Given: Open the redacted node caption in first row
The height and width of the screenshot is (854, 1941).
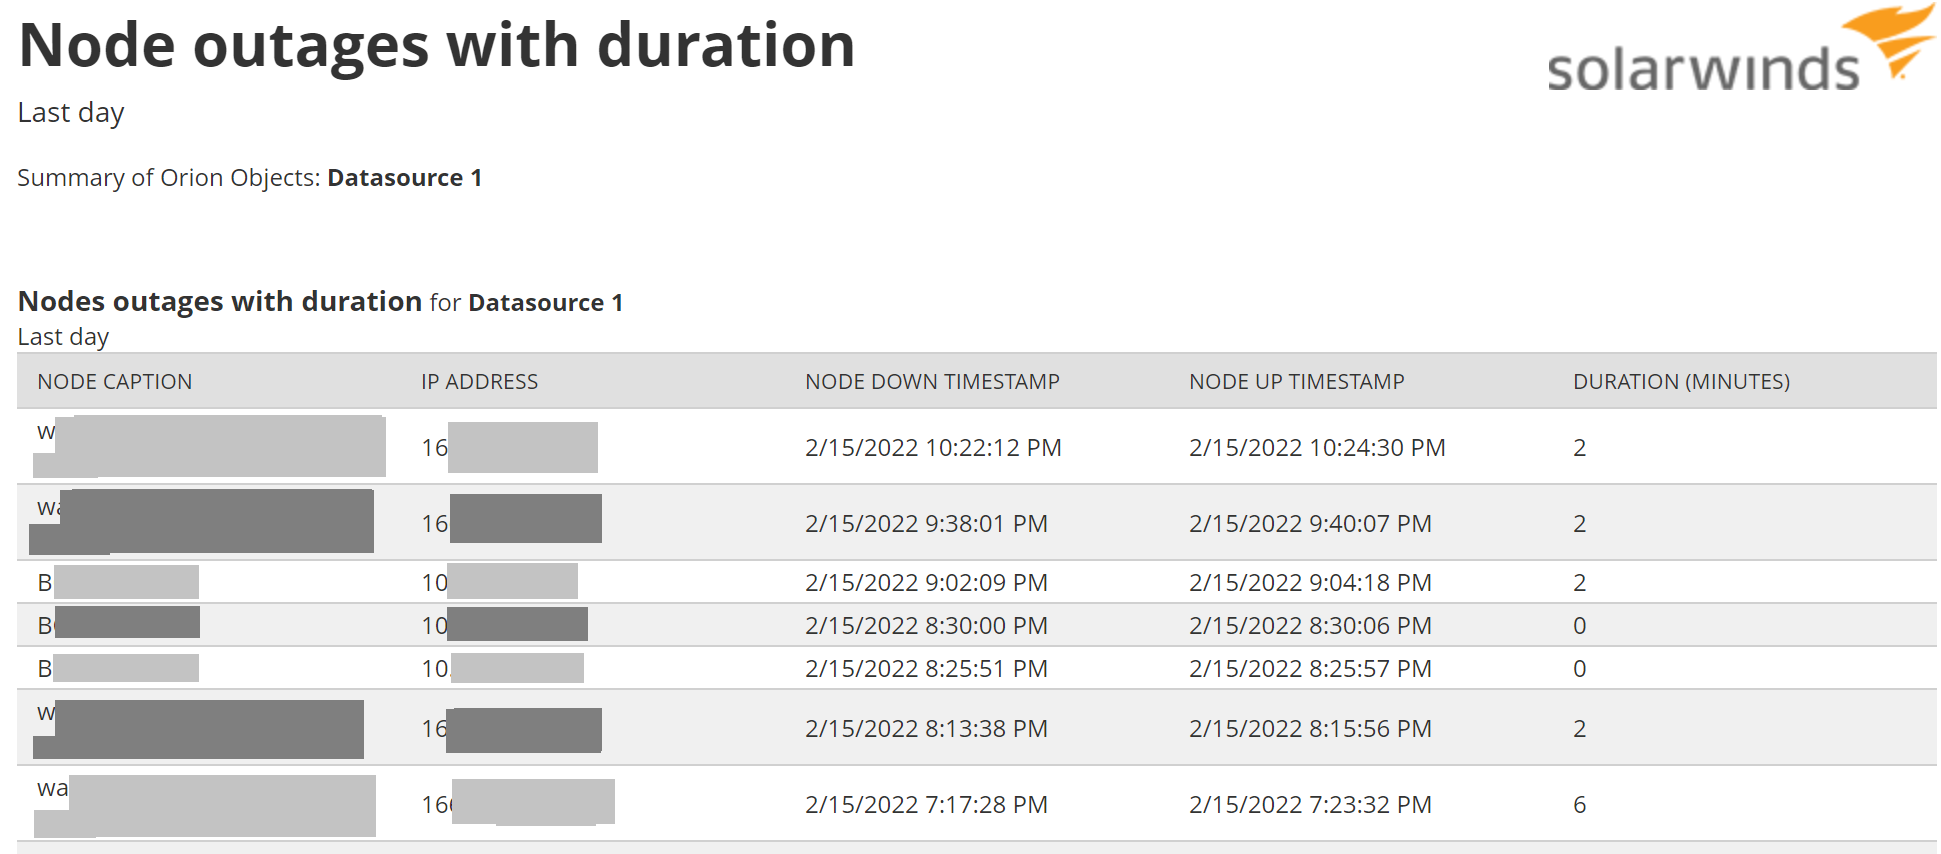Looking at the screenshot, I should tap(210, 446).
